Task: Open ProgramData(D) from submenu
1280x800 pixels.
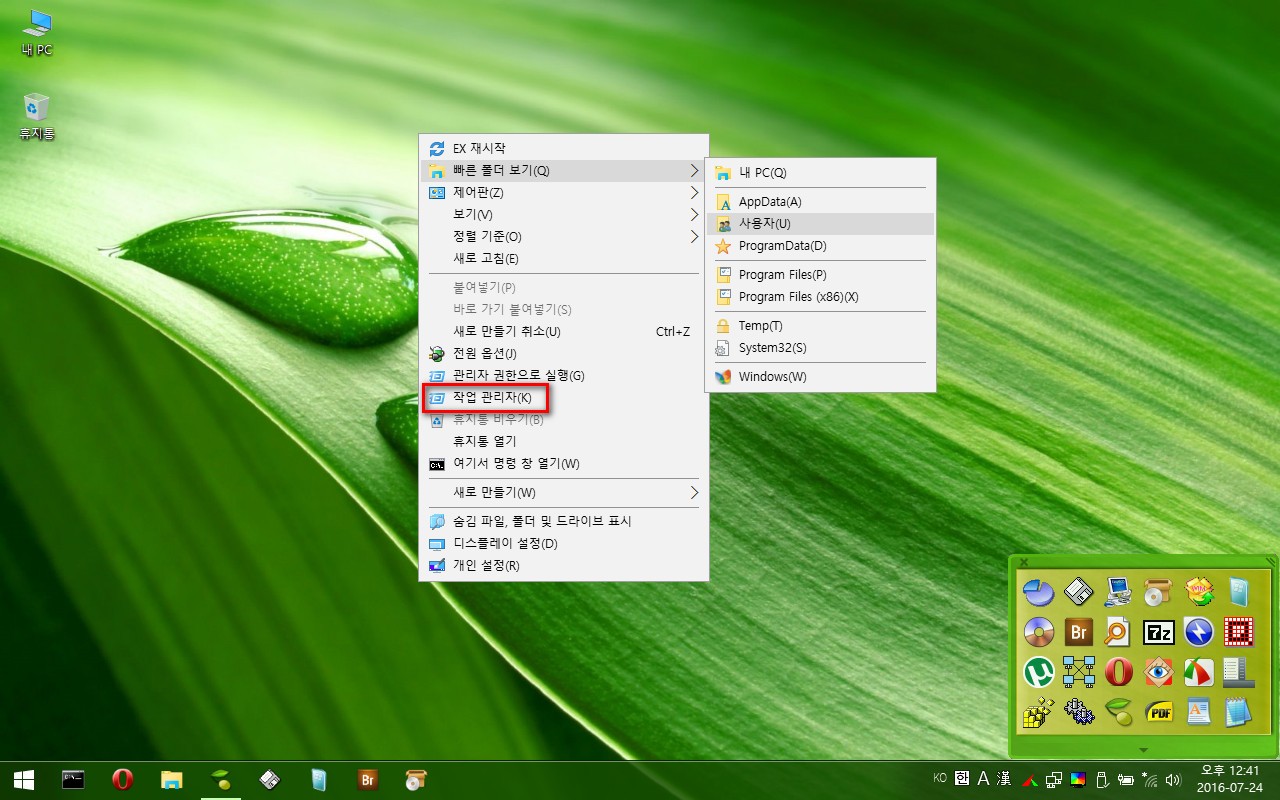Action: 820,245
